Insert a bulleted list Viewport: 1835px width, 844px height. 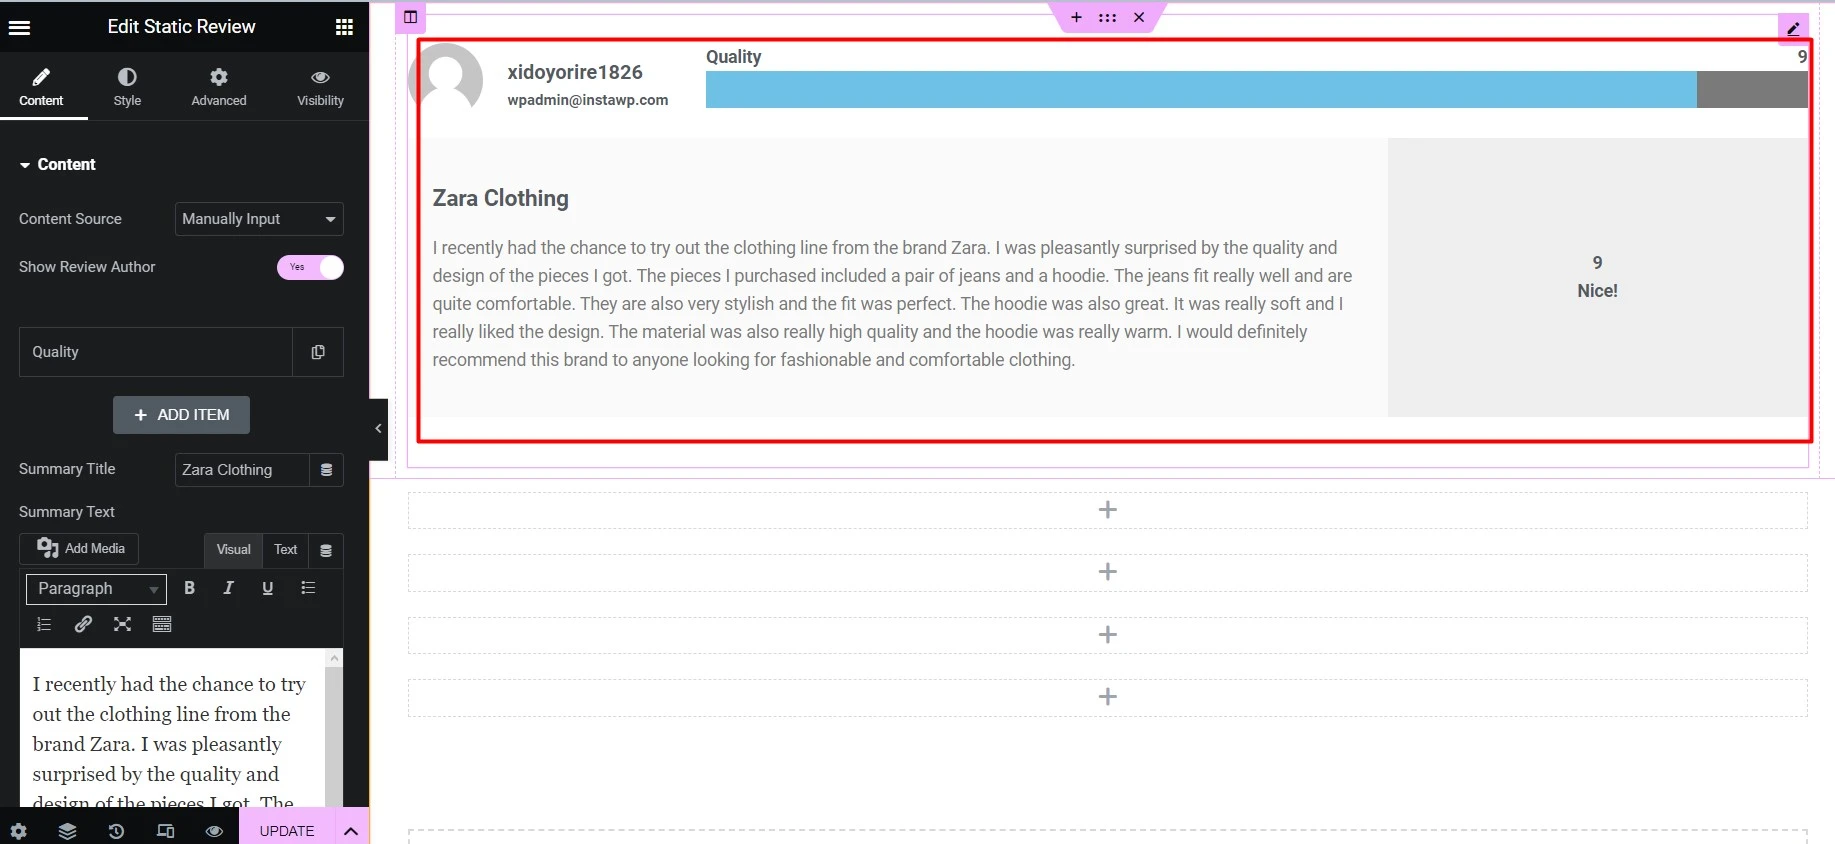[x=308, y=588]
